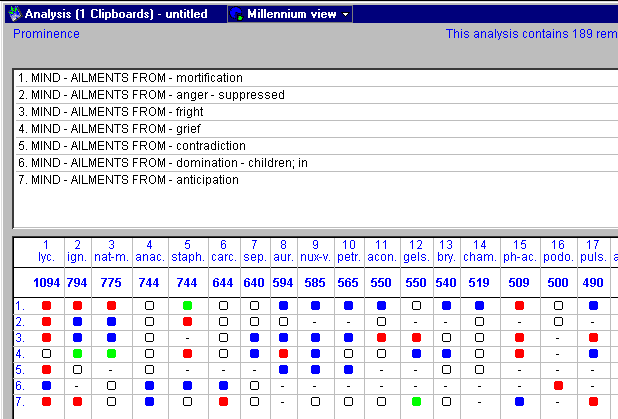
Task: Click the anac. remedy column header
Action: click(x=150, y=251)
